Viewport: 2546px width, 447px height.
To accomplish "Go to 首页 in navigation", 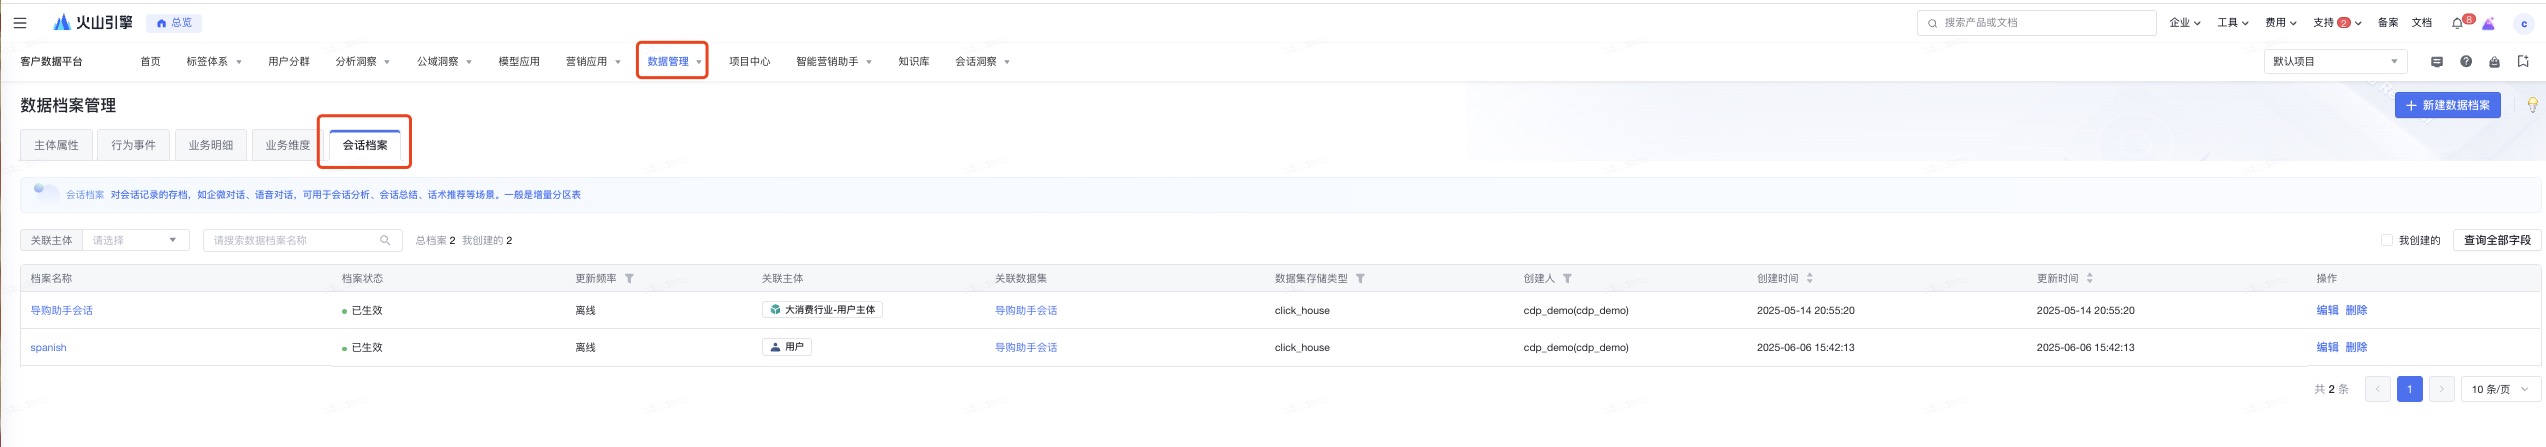I will click(150, 62).
